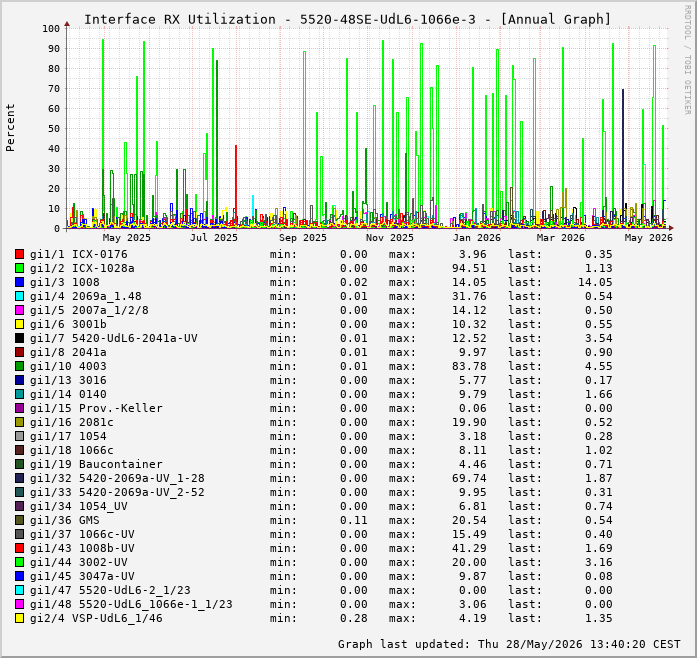Click the Jan 2026 x-axis label
Viewport: 697px width, 658px height.
click(477, 237)
